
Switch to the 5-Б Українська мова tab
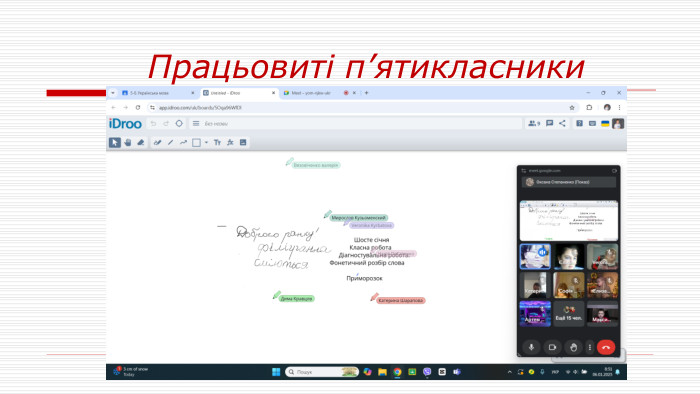click(158, 93)
